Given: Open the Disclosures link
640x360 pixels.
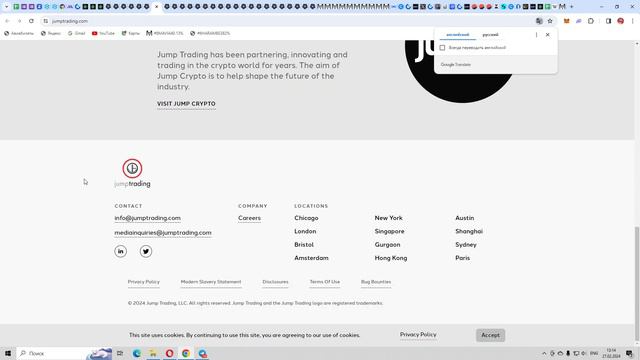Looking at the screenshot, I should click(275, 282).
